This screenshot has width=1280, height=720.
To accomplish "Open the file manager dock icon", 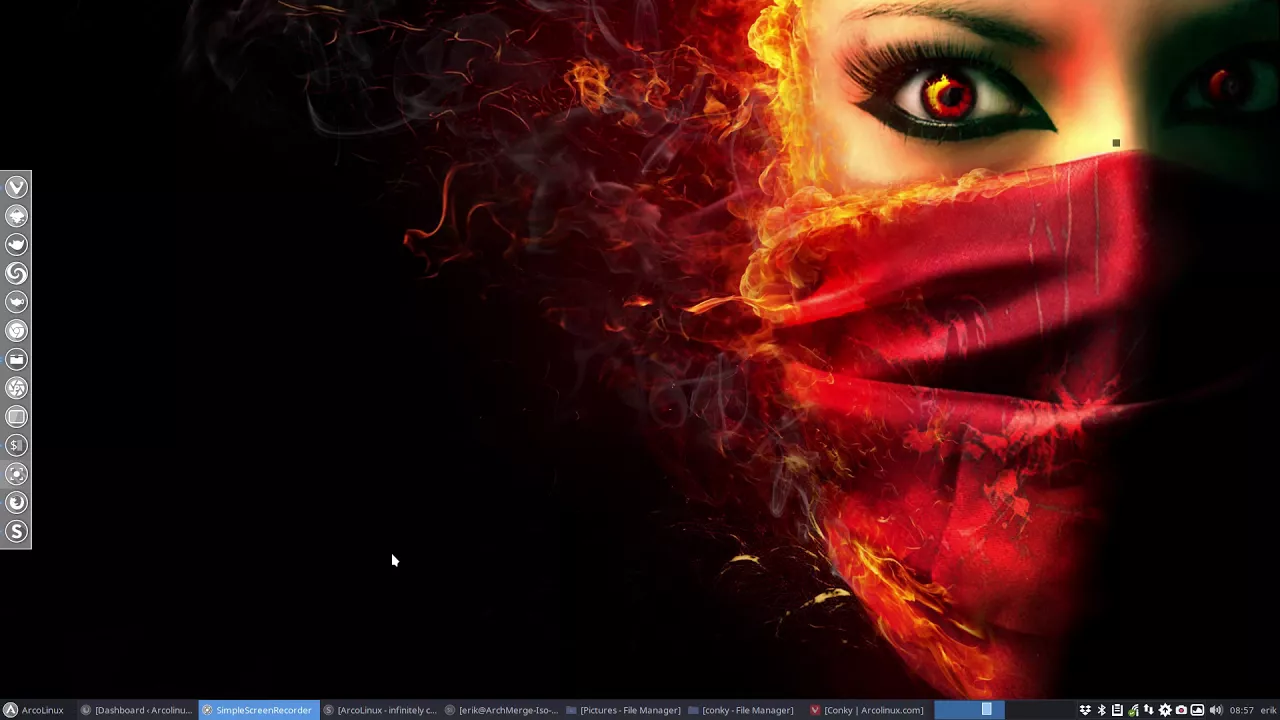I will 16,359.
